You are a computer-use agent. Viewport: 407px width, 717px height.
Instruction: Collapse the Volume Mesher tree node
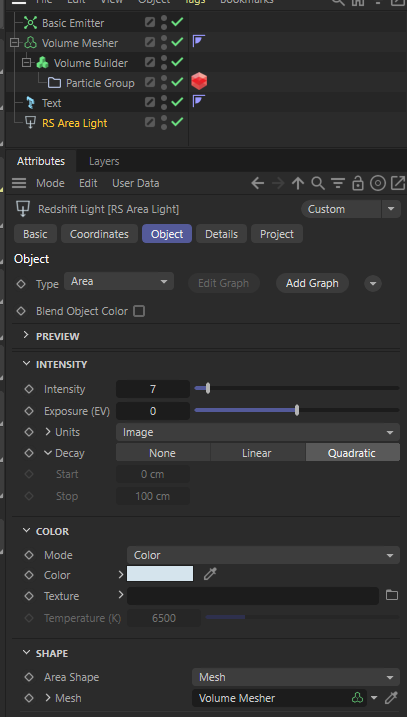tap(15, 43)
